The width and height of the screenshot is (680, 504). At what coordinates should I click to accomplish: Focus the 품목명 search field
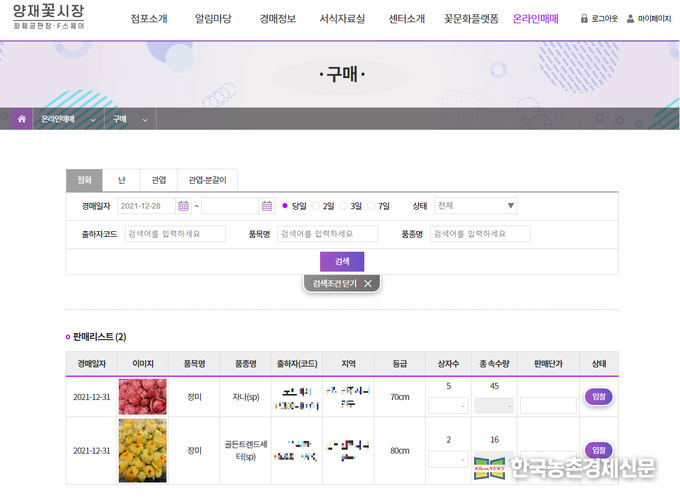(x=327, y=234)
